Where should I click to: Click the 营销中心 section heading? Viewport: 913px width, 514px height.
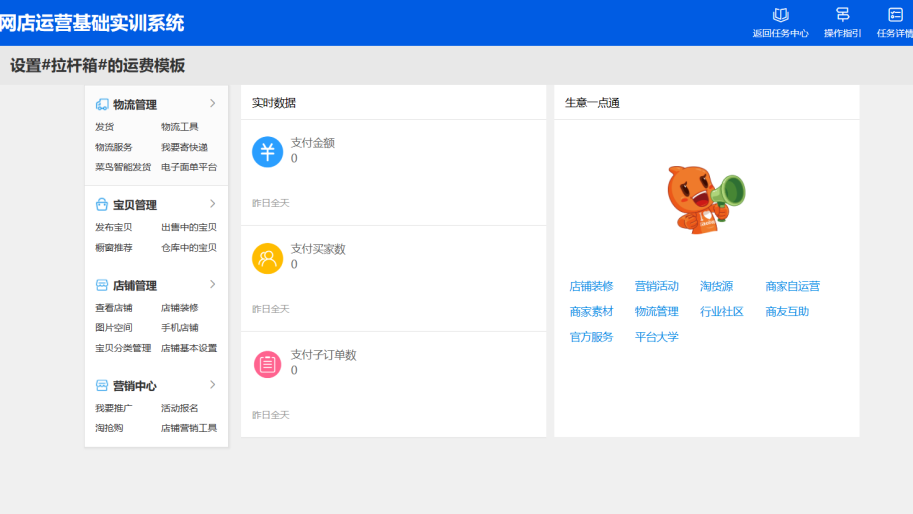pyautogui.click(x=135, y=386)
